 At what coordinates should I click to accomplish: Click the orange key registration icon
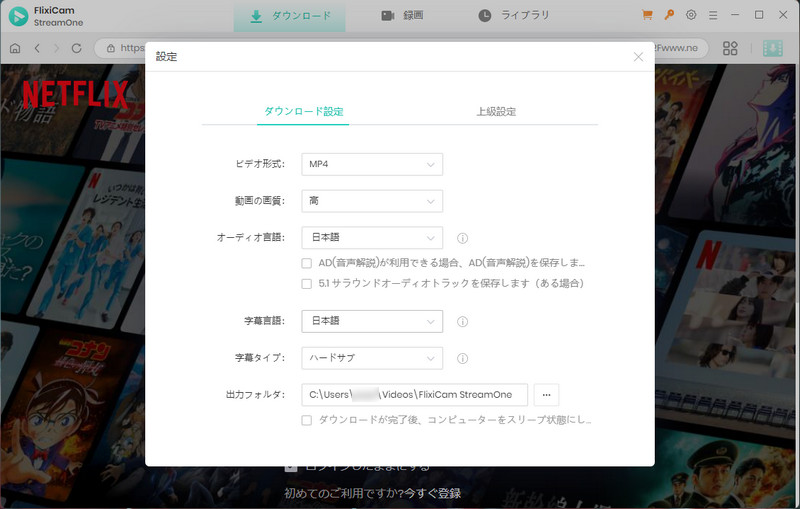pos(669,15)
